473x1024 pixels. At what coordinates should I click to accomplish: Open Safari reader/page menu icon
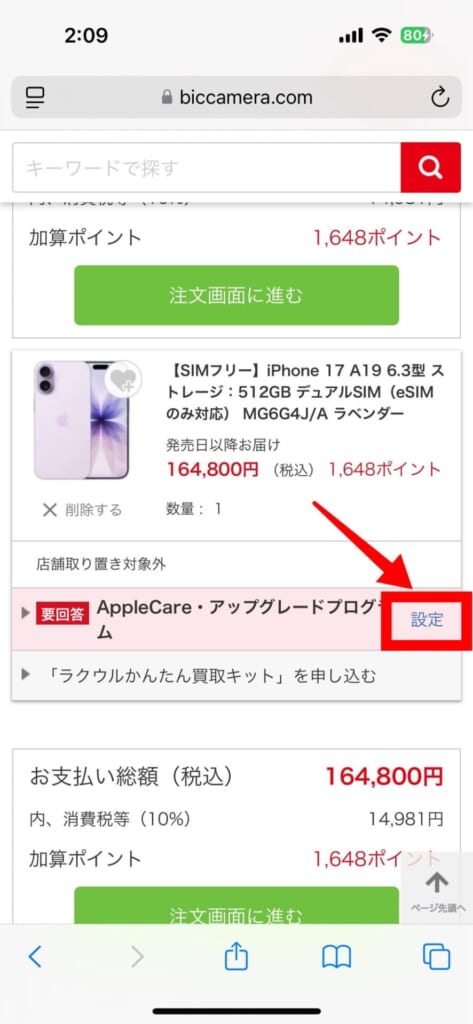pyautogui.click(x=35, y=98)
